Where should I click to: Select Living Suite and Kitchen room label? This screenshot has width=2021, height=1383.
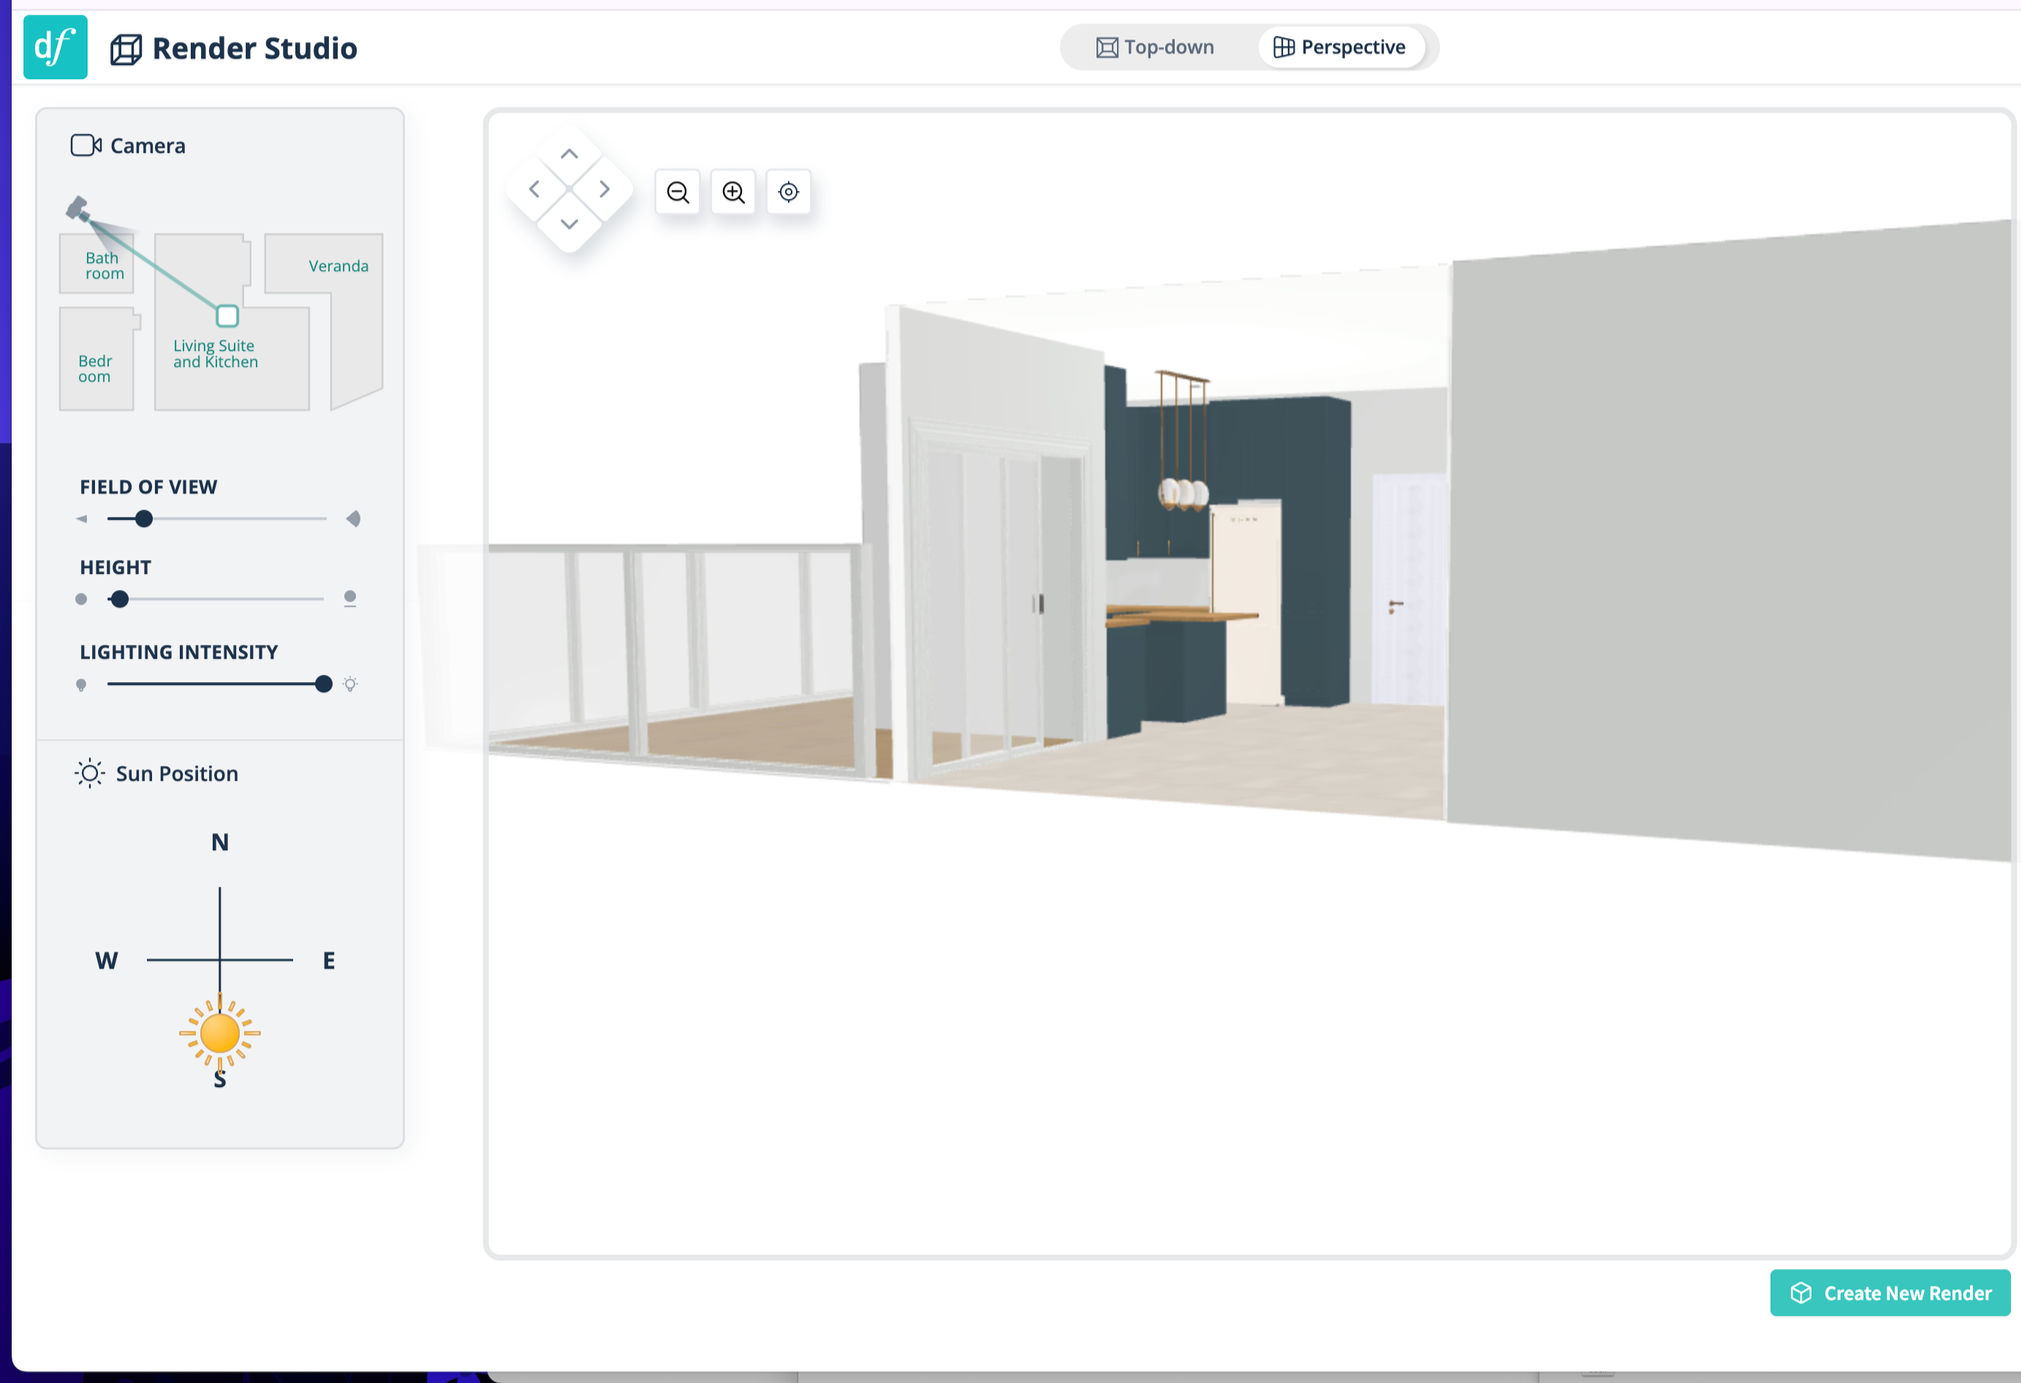point(215,354)
